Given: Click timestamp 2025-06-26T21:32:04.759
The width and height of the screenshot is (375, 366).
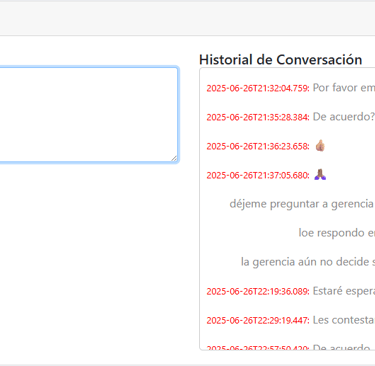Looking at the screenshot, I should click(258, 88).
